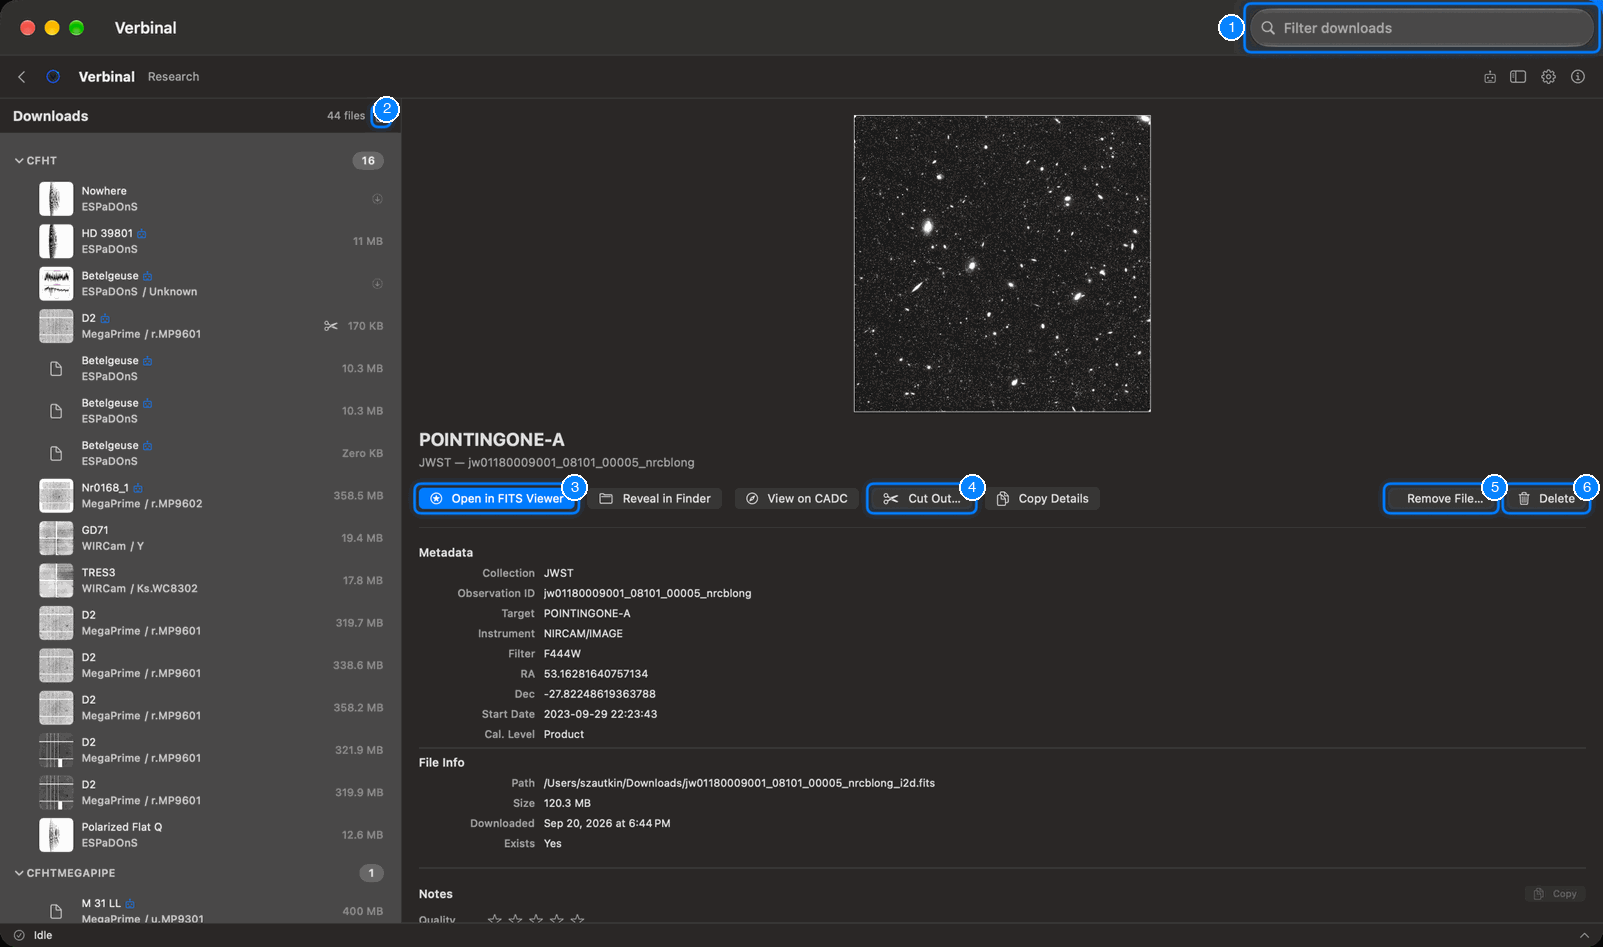Switch to the Research tab
This screenshot has width=1603, height=947.
tap(173, 77)
